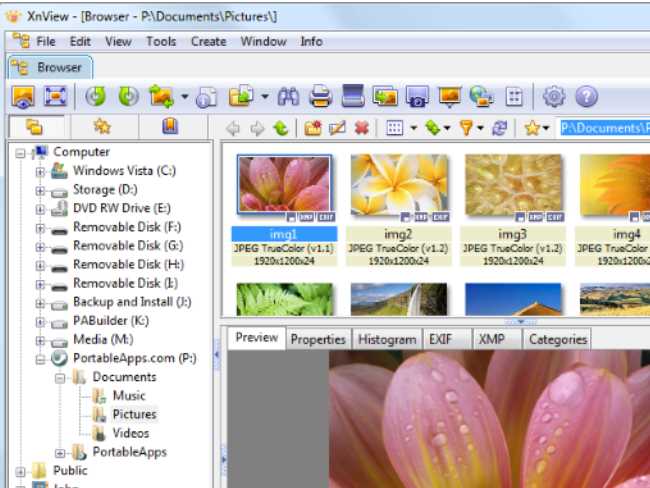The width and height of the screenshot is (650, 488).
Task: Click the contact sheet icon
Action: pyautogui.click(x=514, y=97)
